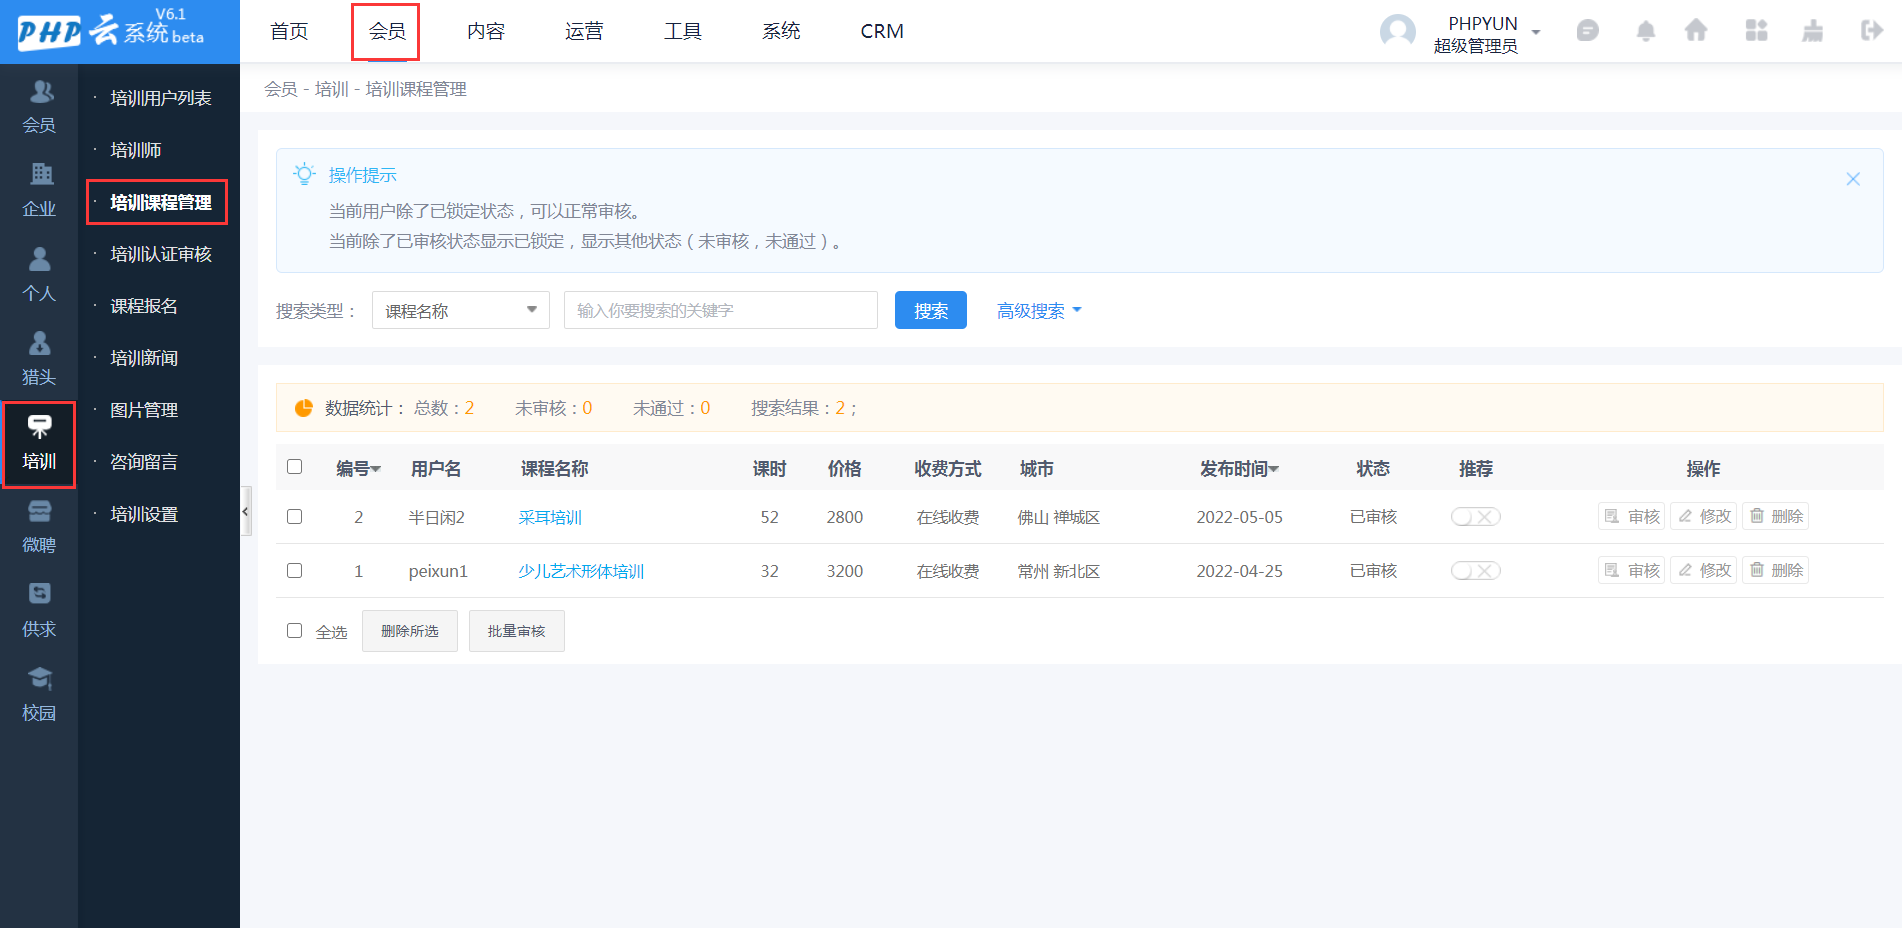Click the chat message icon in header
This screenshot has height=928, width=1902.
[x=1587, y=31]
